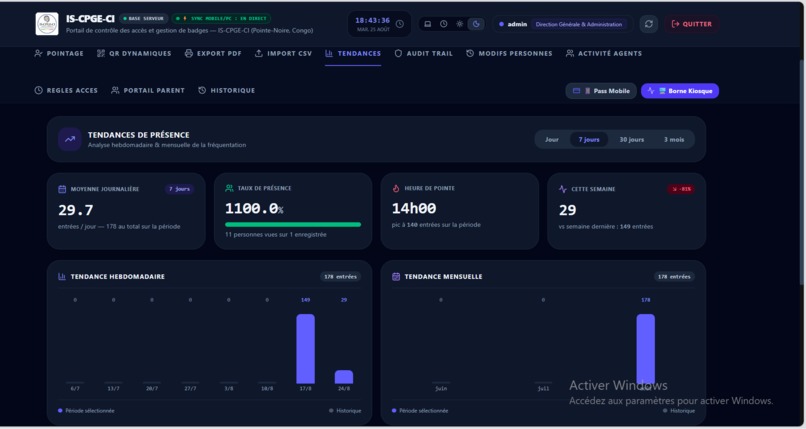Image resolution: width=806 pixels, height=429 pixels.
Task: Select the laptop system theme icon
Action: [427, 24]
